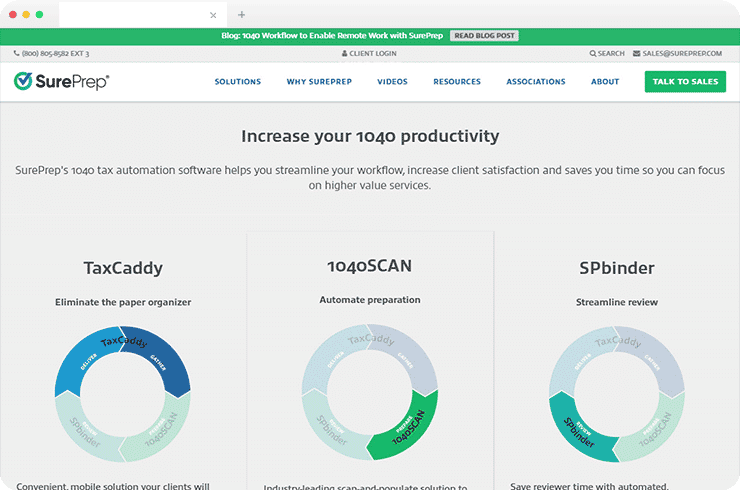The image size is (740, 490).
Task: Open the About menu
Action: 605,82
